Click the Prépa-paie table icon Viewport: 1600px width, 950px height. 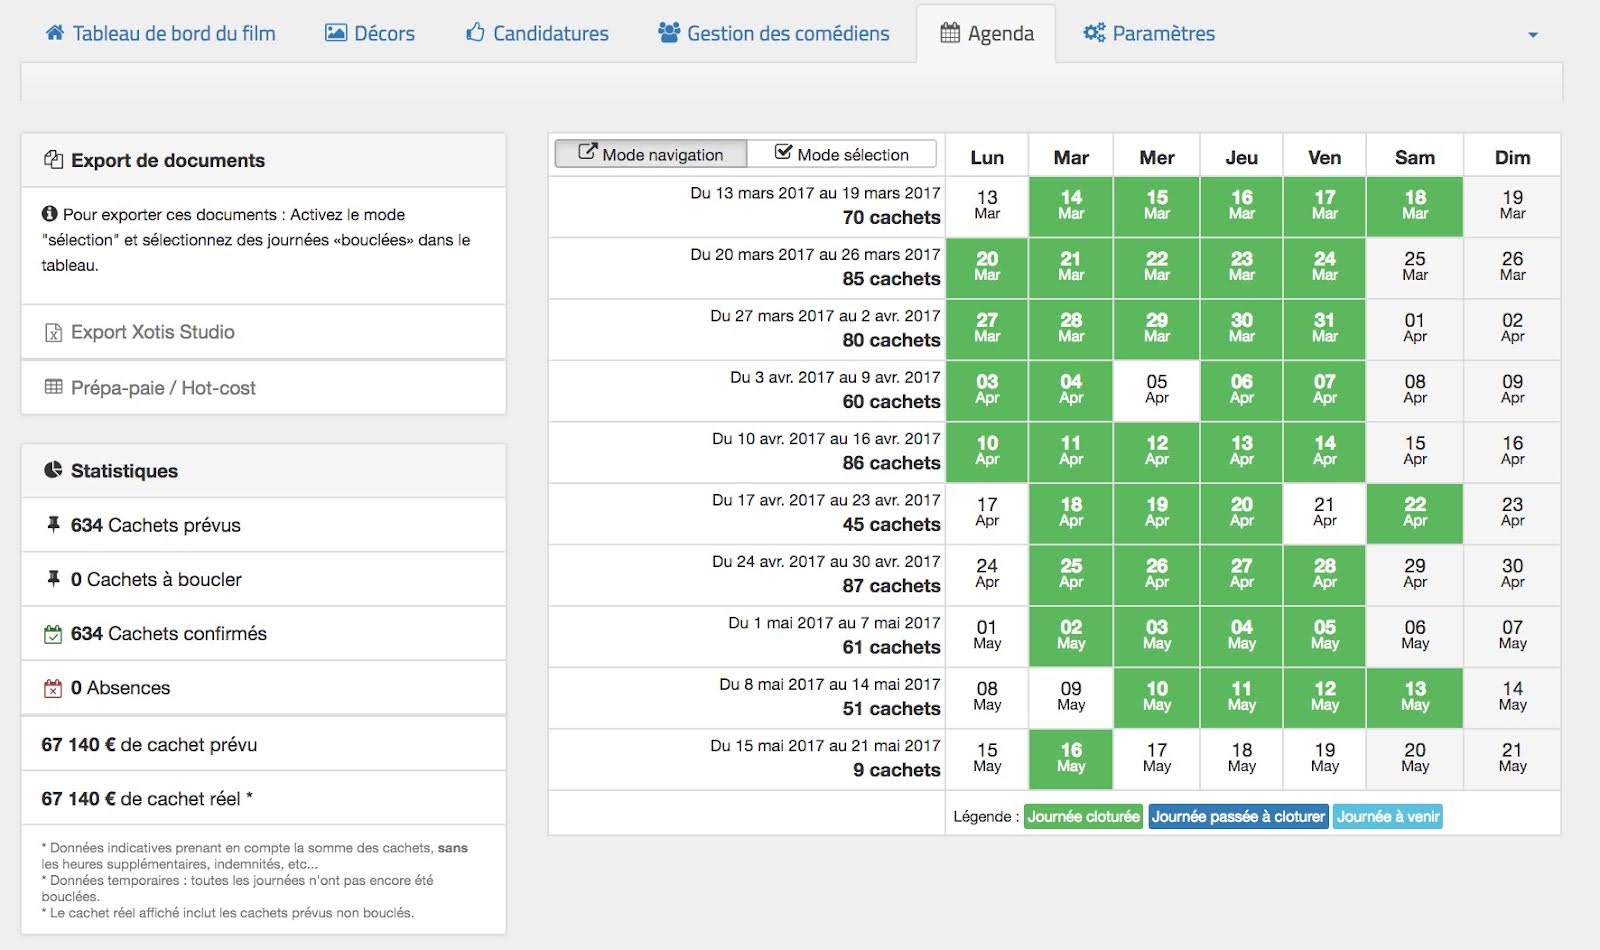coord(54,387)
